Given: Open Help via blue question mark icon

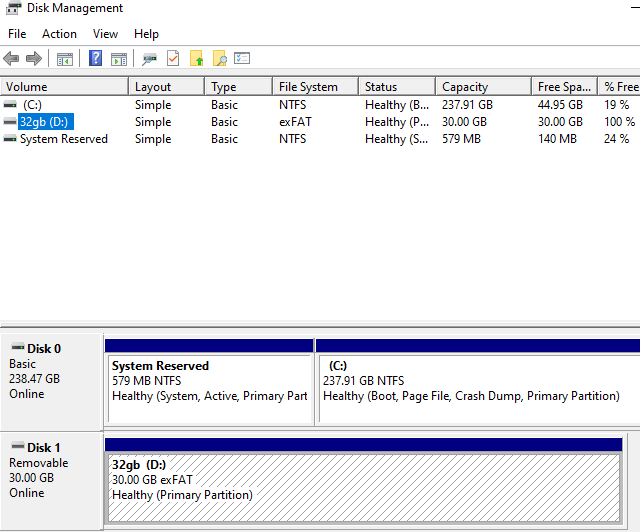Looking at the screenshot, I should click(96, 58).
